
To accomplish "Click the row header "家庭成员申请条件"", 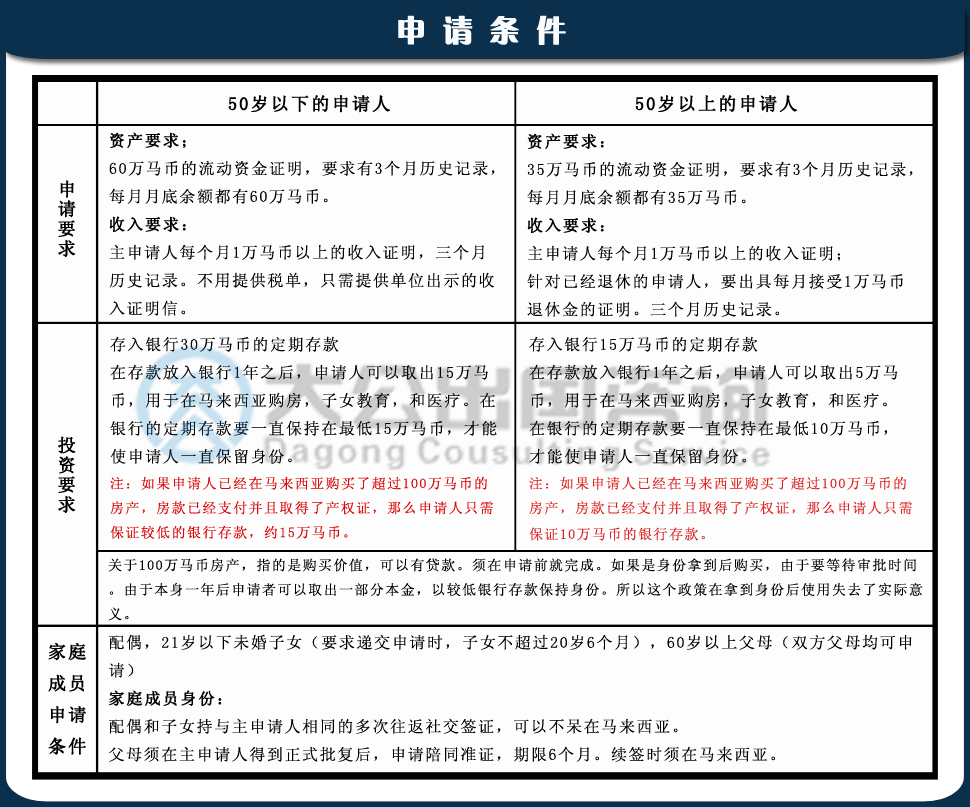I will click(67, 698).
